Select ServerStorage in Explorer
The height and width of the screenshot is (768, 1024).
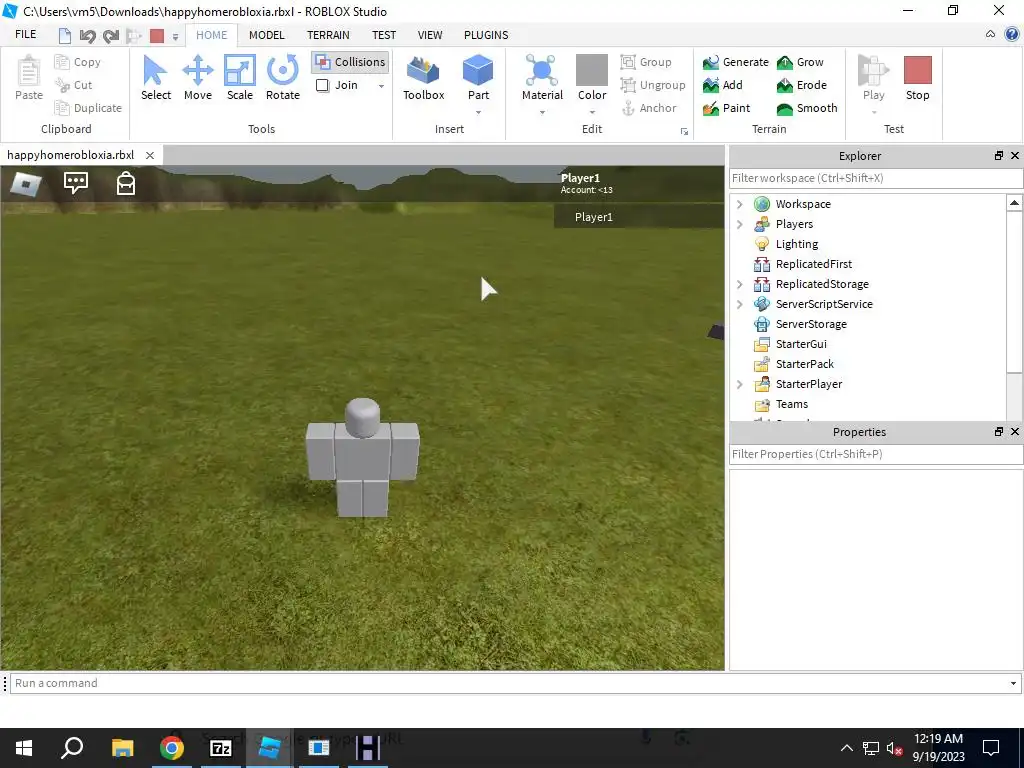pos(810,324)
